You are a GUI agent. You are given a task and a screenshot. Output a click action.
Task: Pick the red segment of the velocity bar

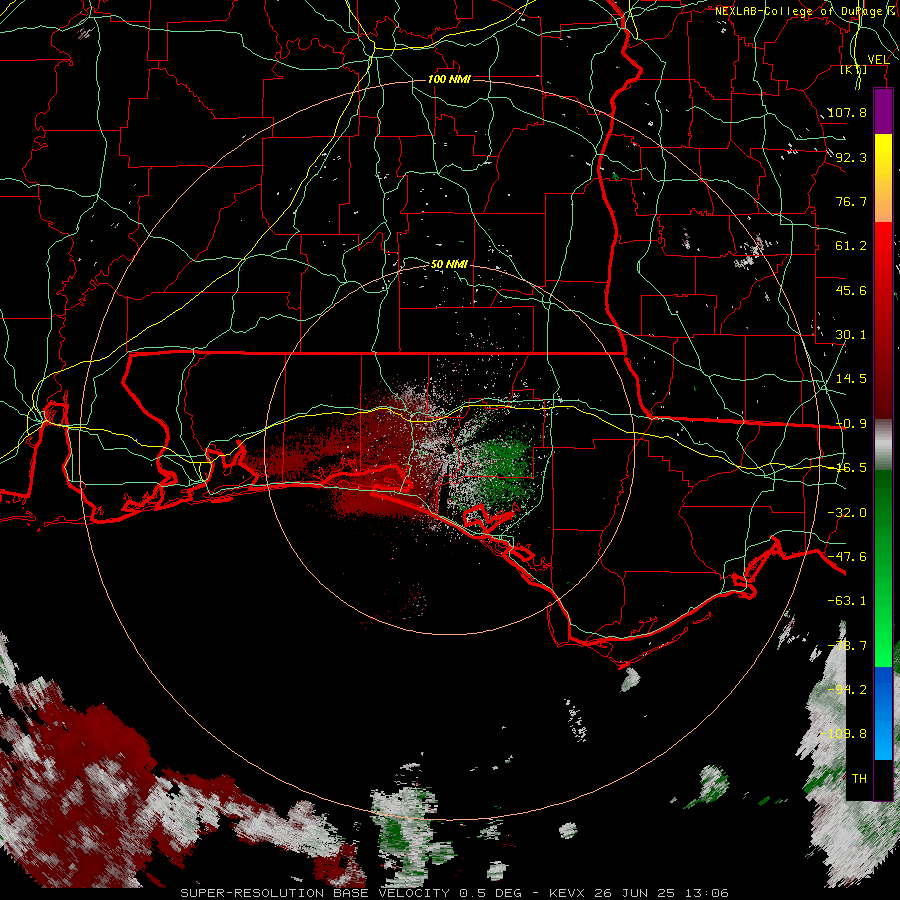(x=883, y=320)
